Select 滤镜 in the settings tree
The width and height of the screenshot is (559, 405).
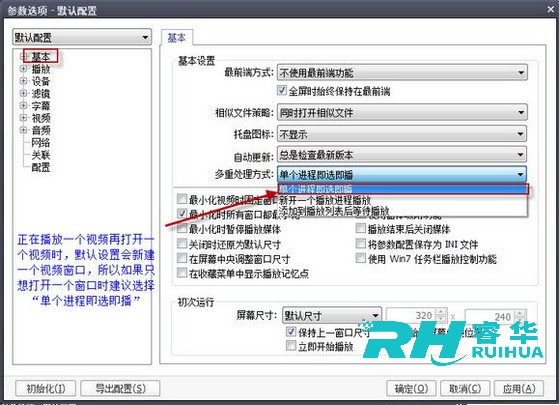tap(41, 94)
